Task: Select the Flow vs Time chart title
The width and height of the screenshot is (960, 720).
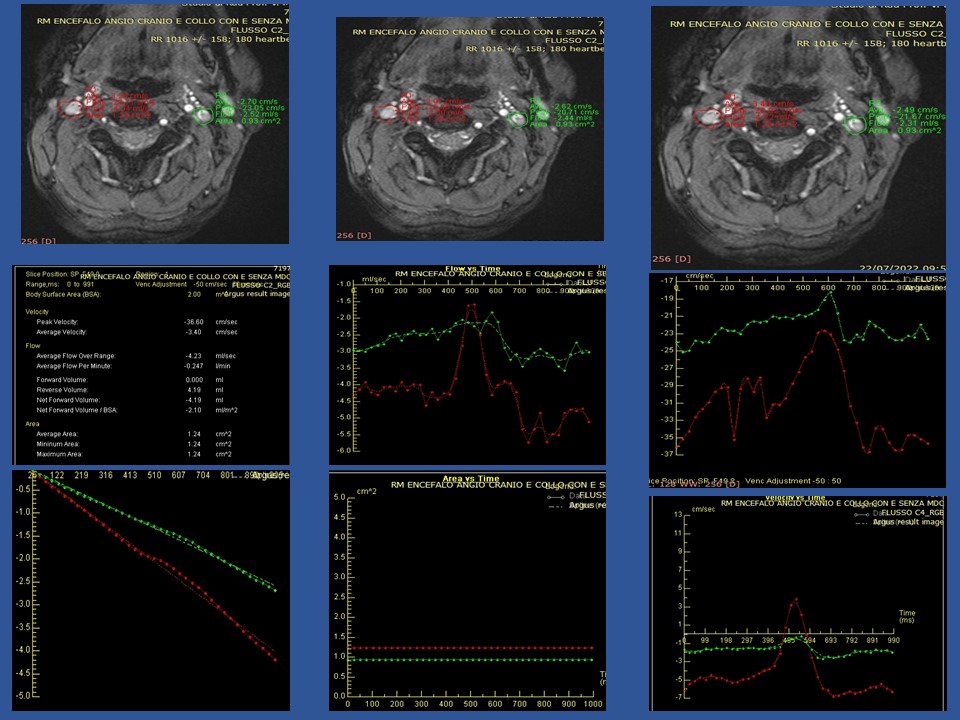Action: [x=472, y=269]
